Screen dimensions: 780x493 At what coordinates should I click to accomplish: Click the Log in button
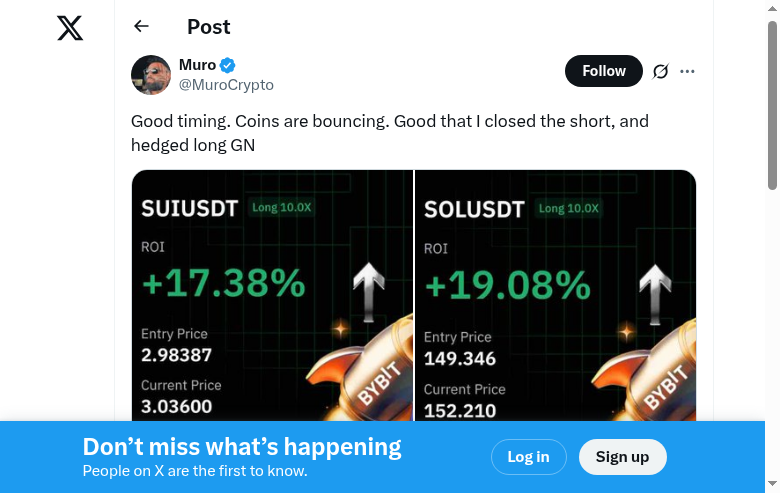[x=528, y=457]
